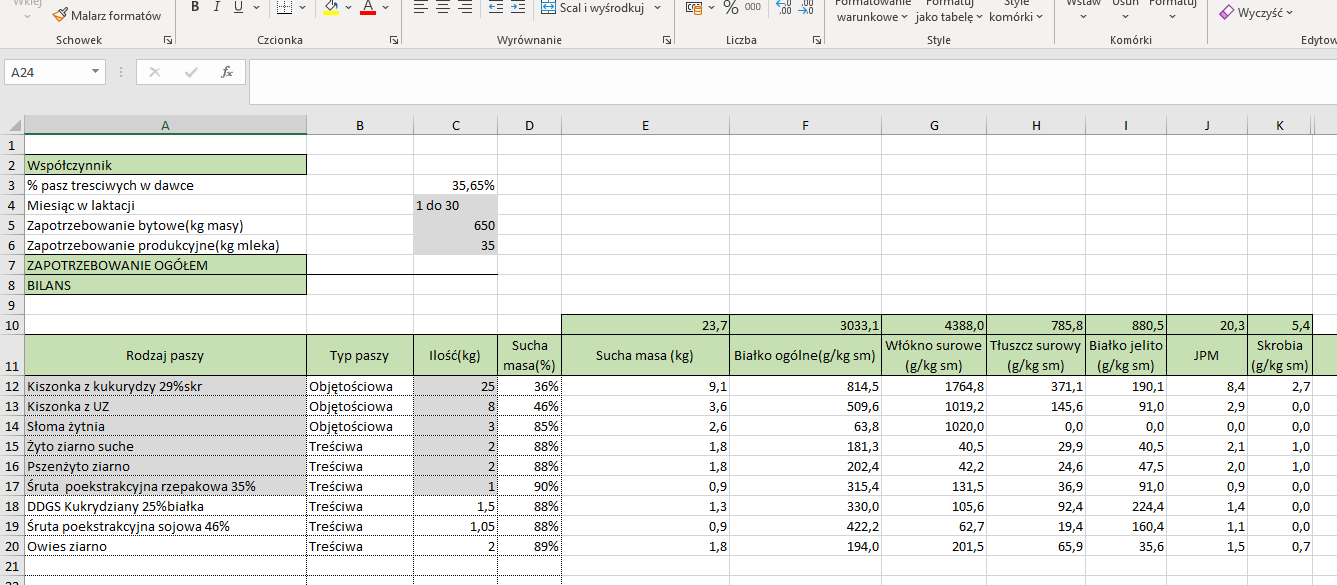Screen dimensions: 1337x585
Task: Open the Wyczyść clear menu
Action: [1255, 12]
